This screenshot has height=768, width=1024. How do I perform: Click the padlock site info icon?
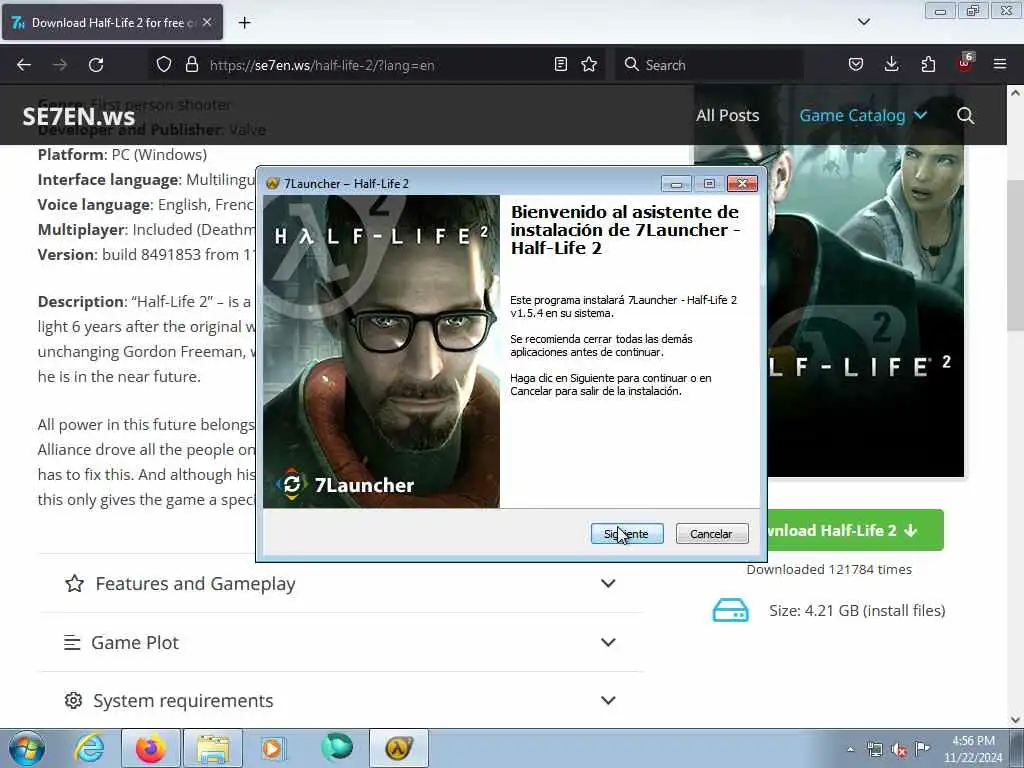pos(191,65)
